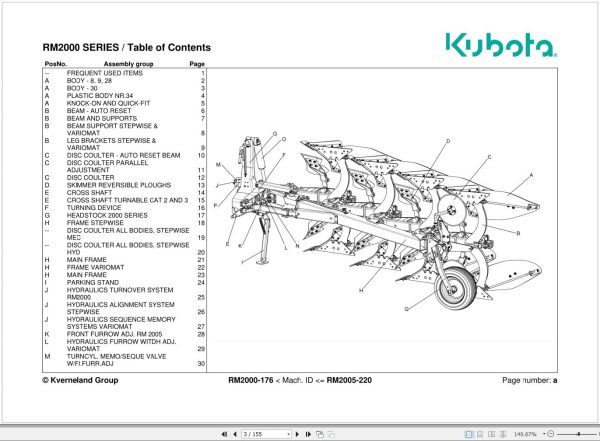600x441 pixels.
Task: Click HYDRAULICS FURROW WITDH ADJ. entry
Action: click(x=121, y=345)
